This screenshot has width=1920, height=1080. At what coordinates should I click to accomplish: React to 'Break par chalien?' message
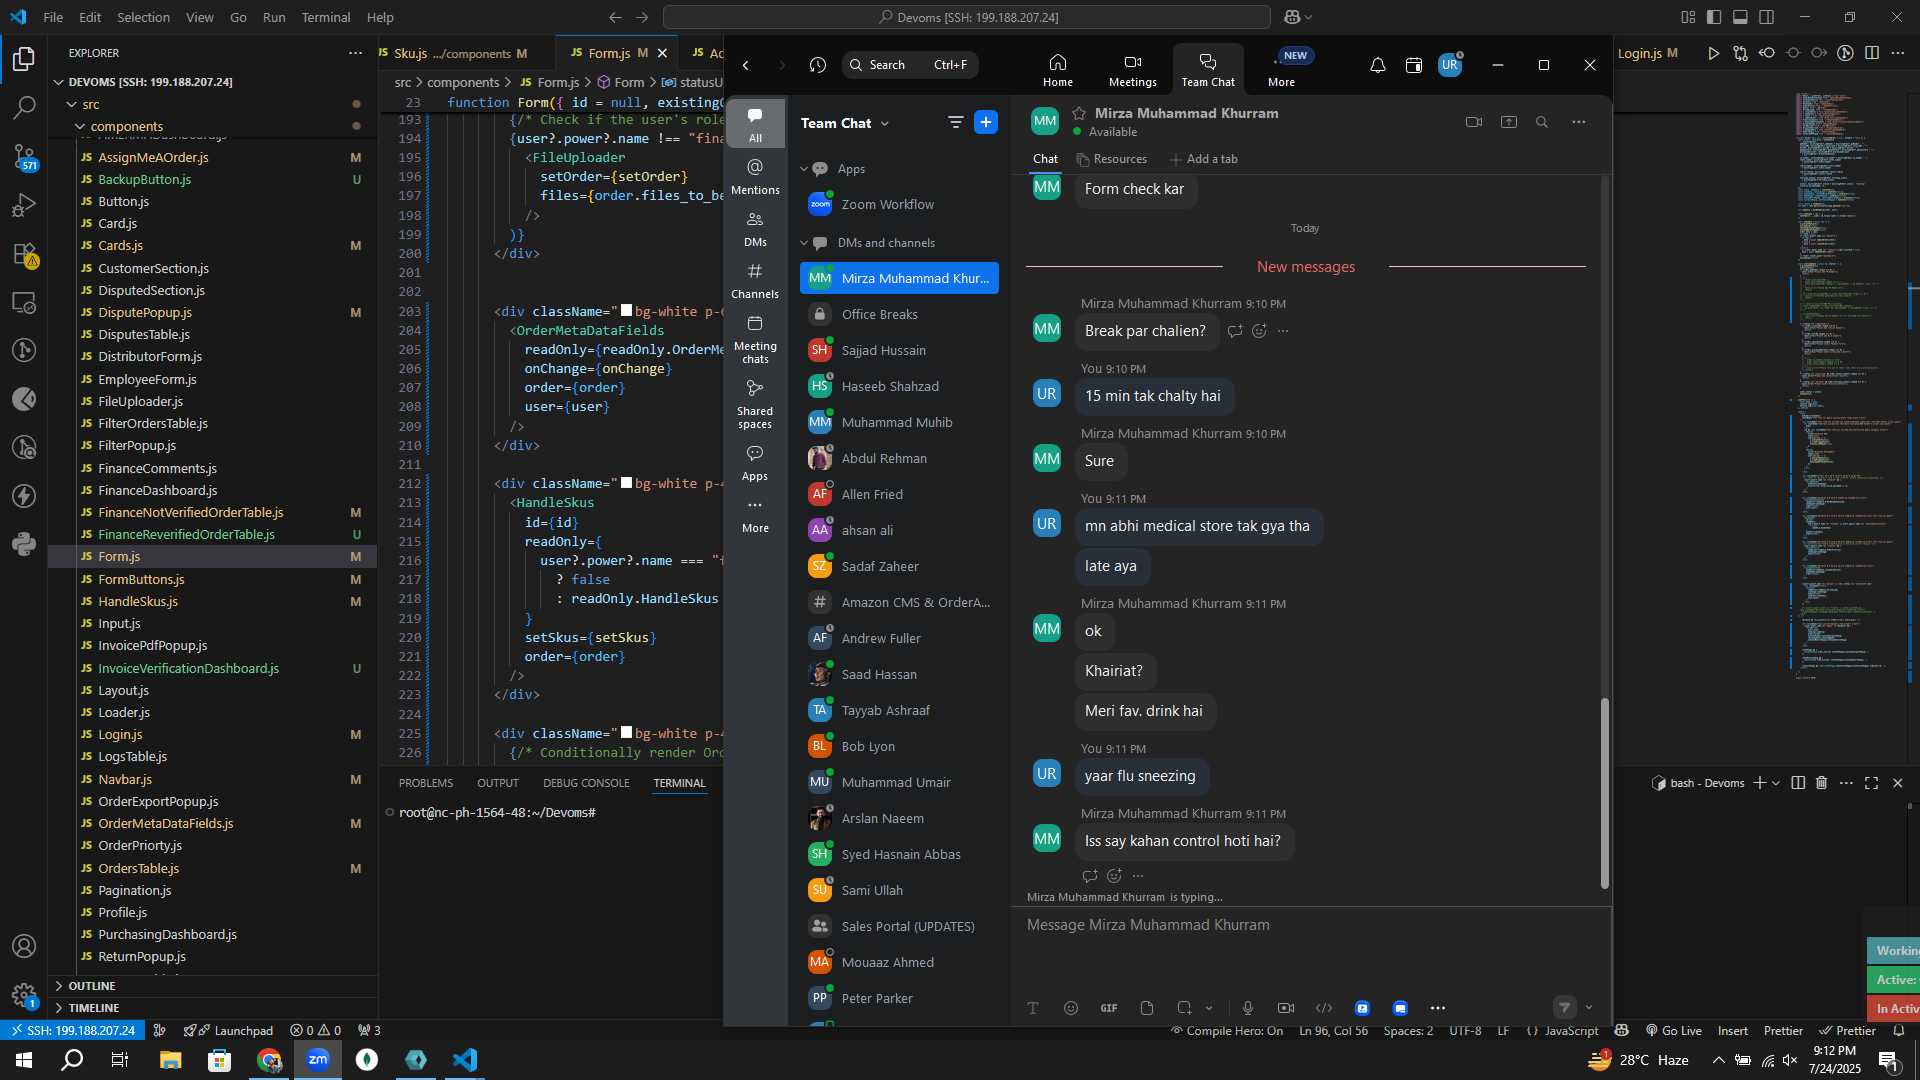1259,331
